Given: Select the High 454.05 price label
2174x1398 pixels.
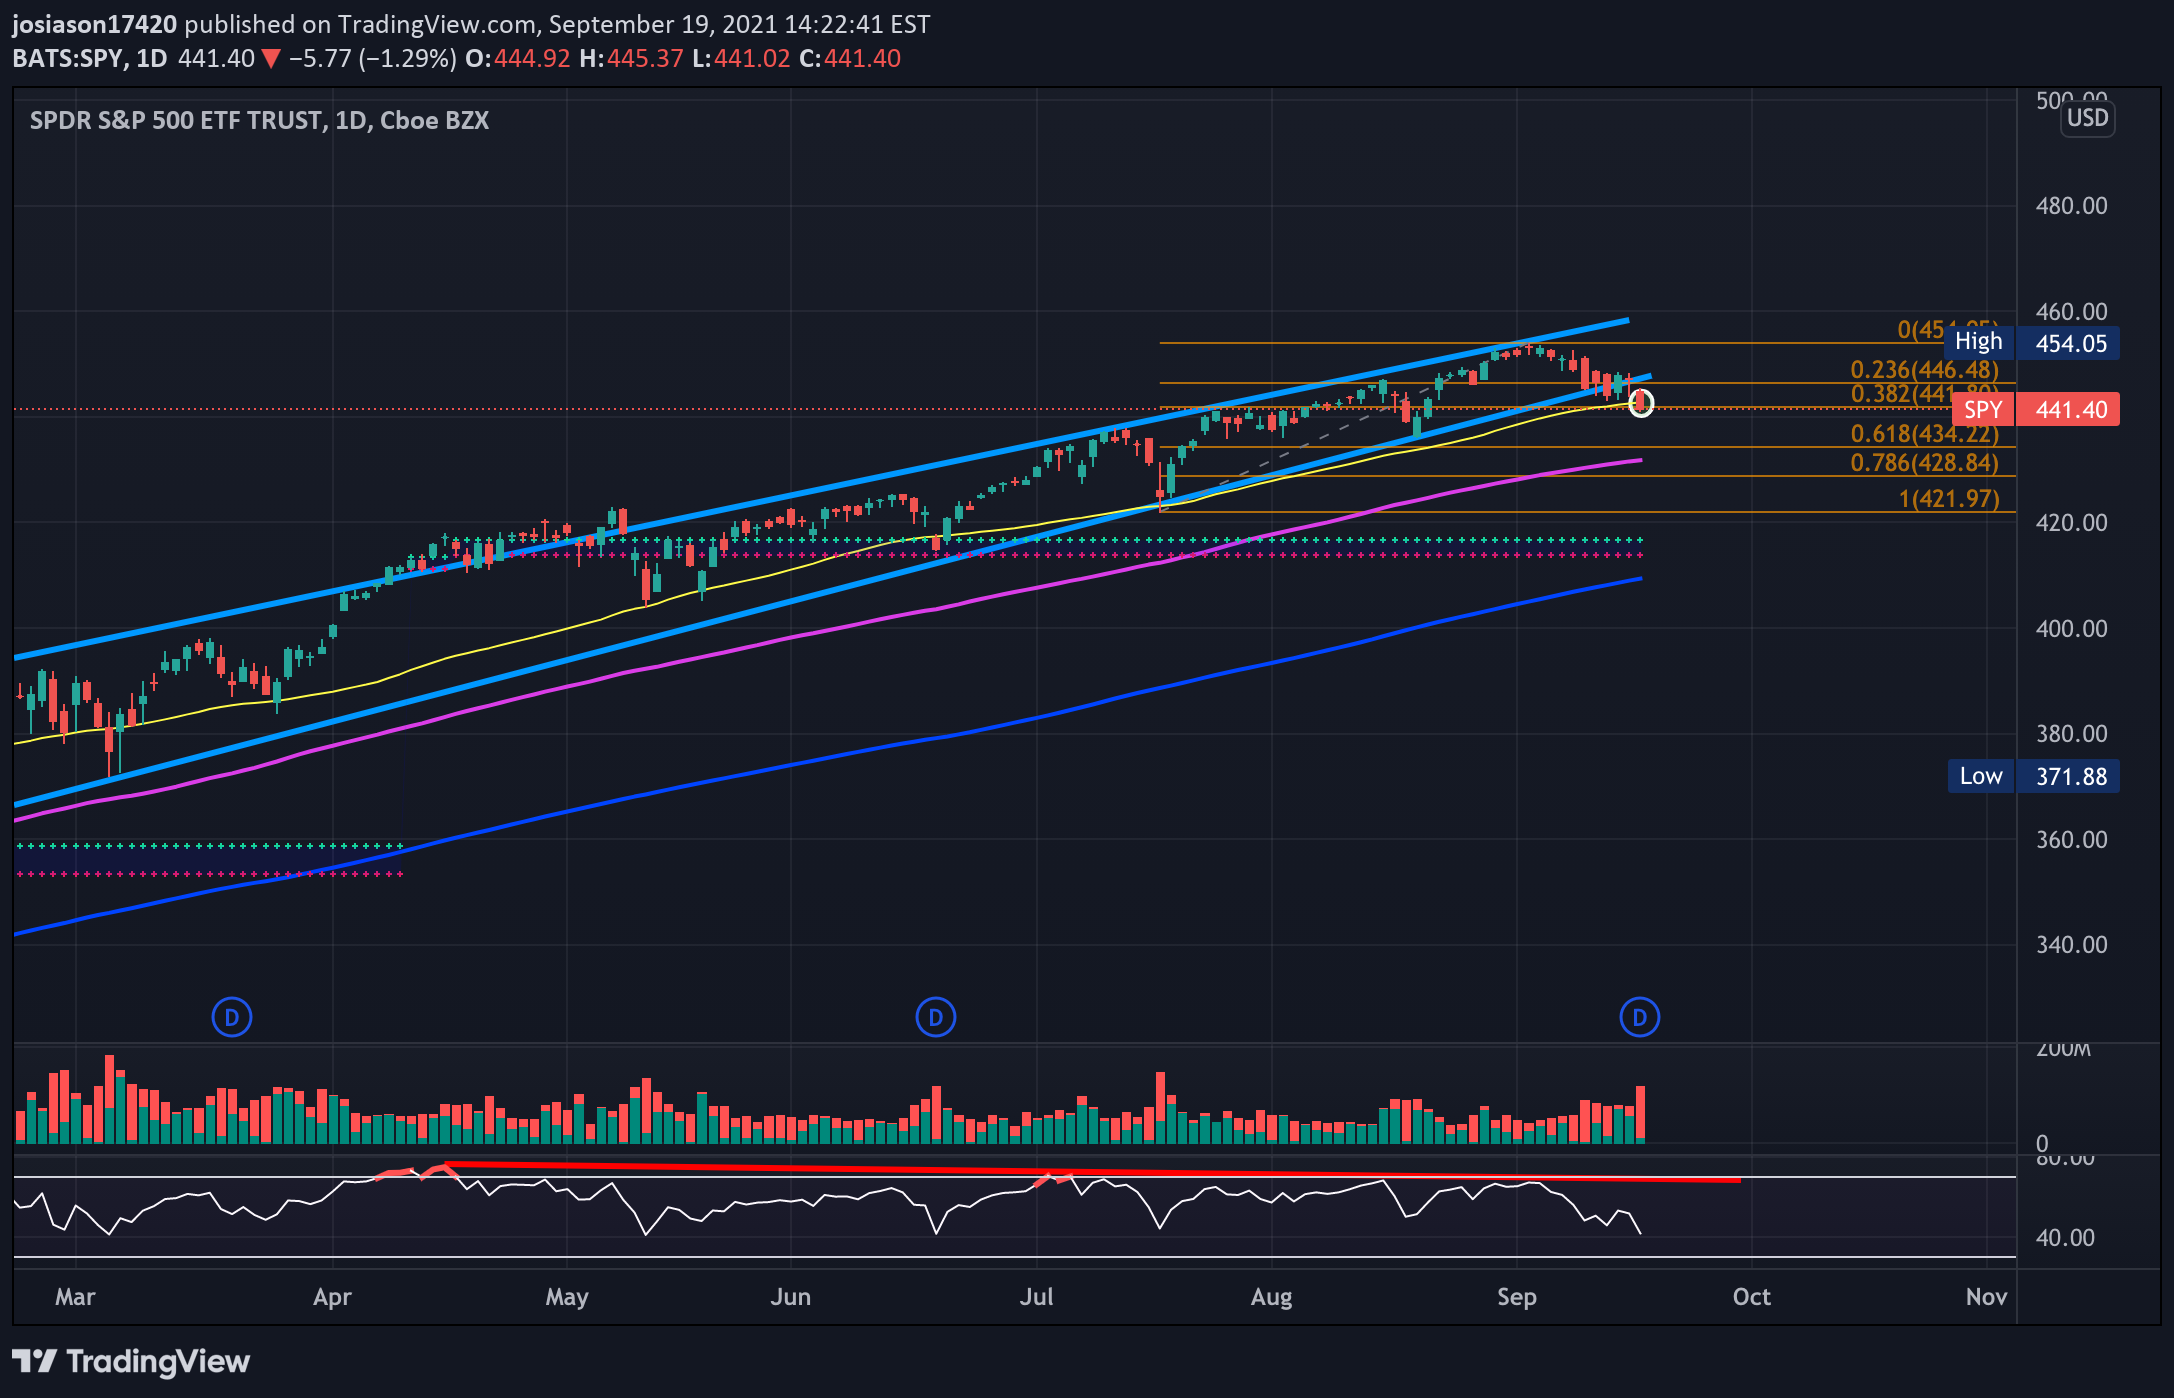Looking at the screenshot, I should [x=2032, y=343].
